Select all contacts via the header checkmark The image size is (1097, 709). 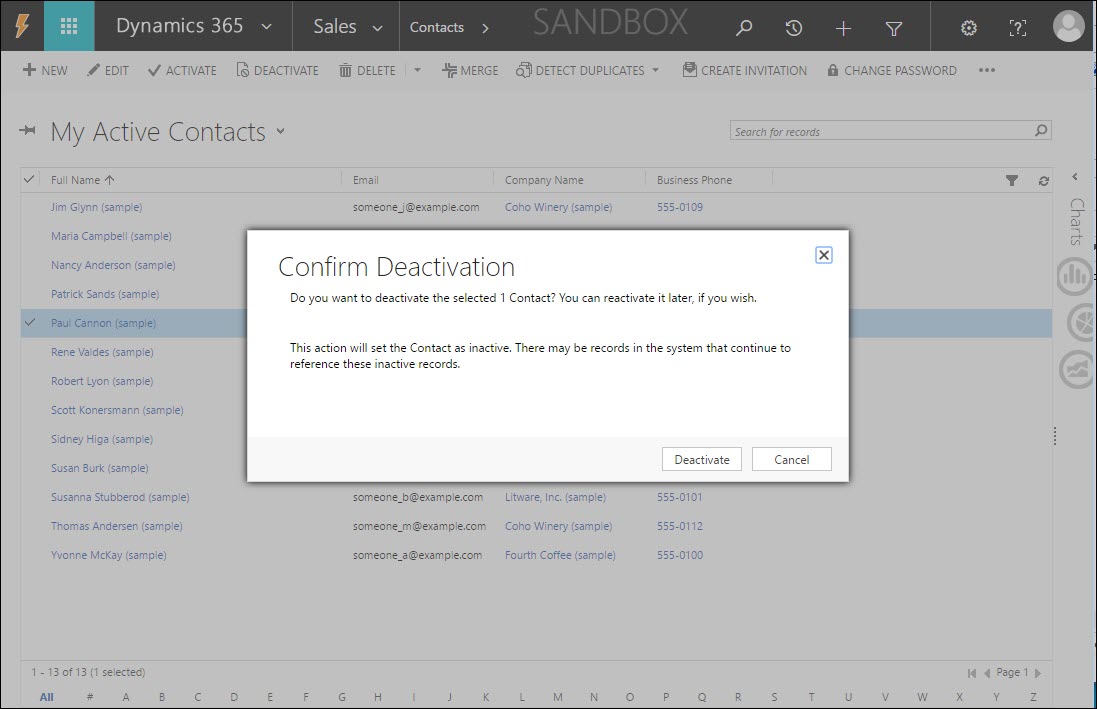(29, 180)
